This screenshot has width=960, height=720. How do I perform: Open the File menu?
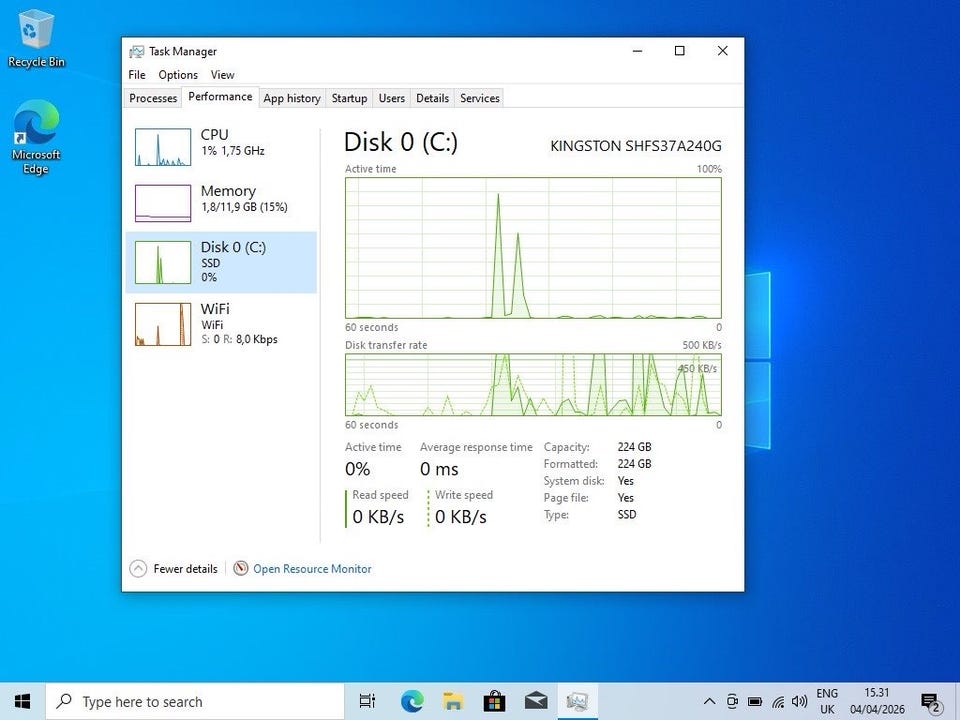(x=137, y=75)
